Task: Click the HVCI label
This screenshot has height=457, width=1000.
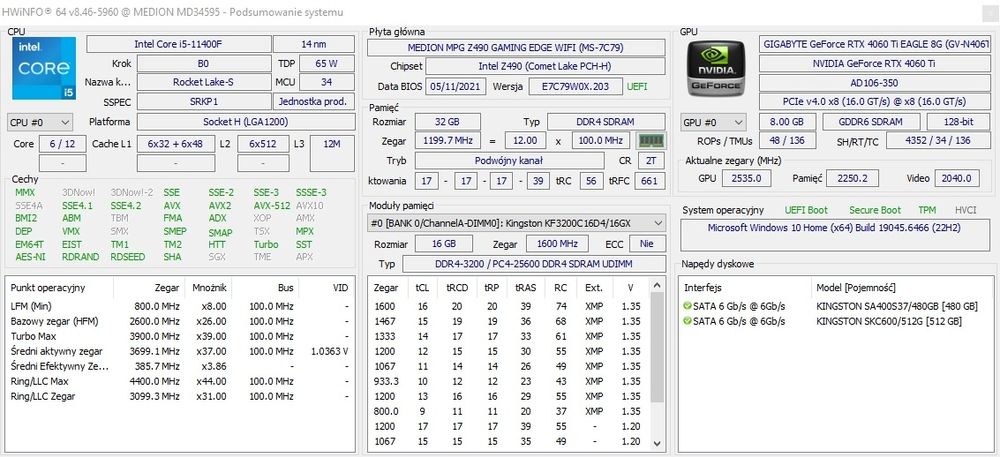Action: 966,210
